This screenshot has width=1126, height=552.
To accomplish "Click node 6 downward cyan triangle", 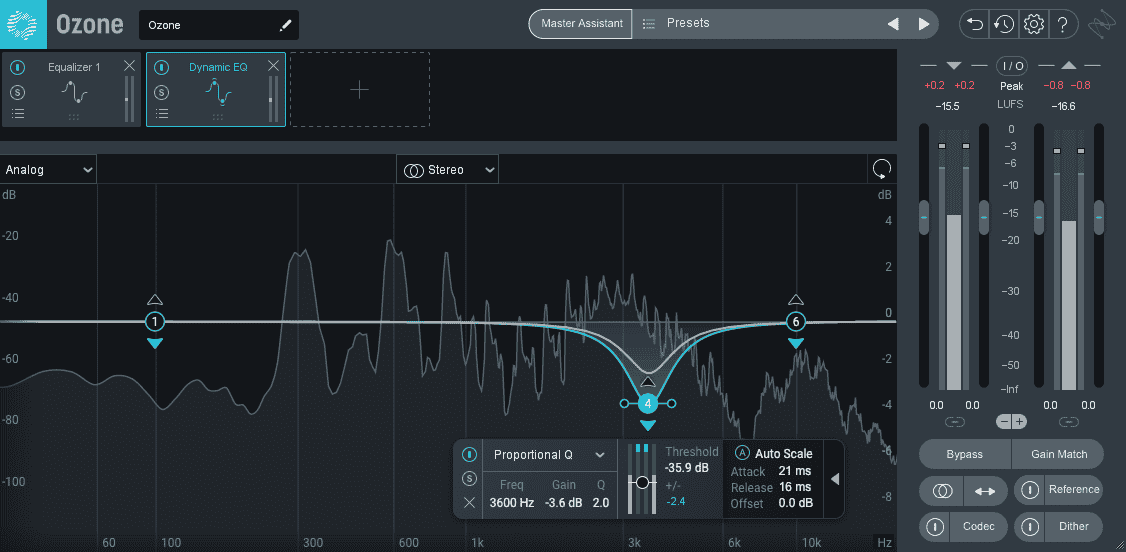I will click(795, 344).
